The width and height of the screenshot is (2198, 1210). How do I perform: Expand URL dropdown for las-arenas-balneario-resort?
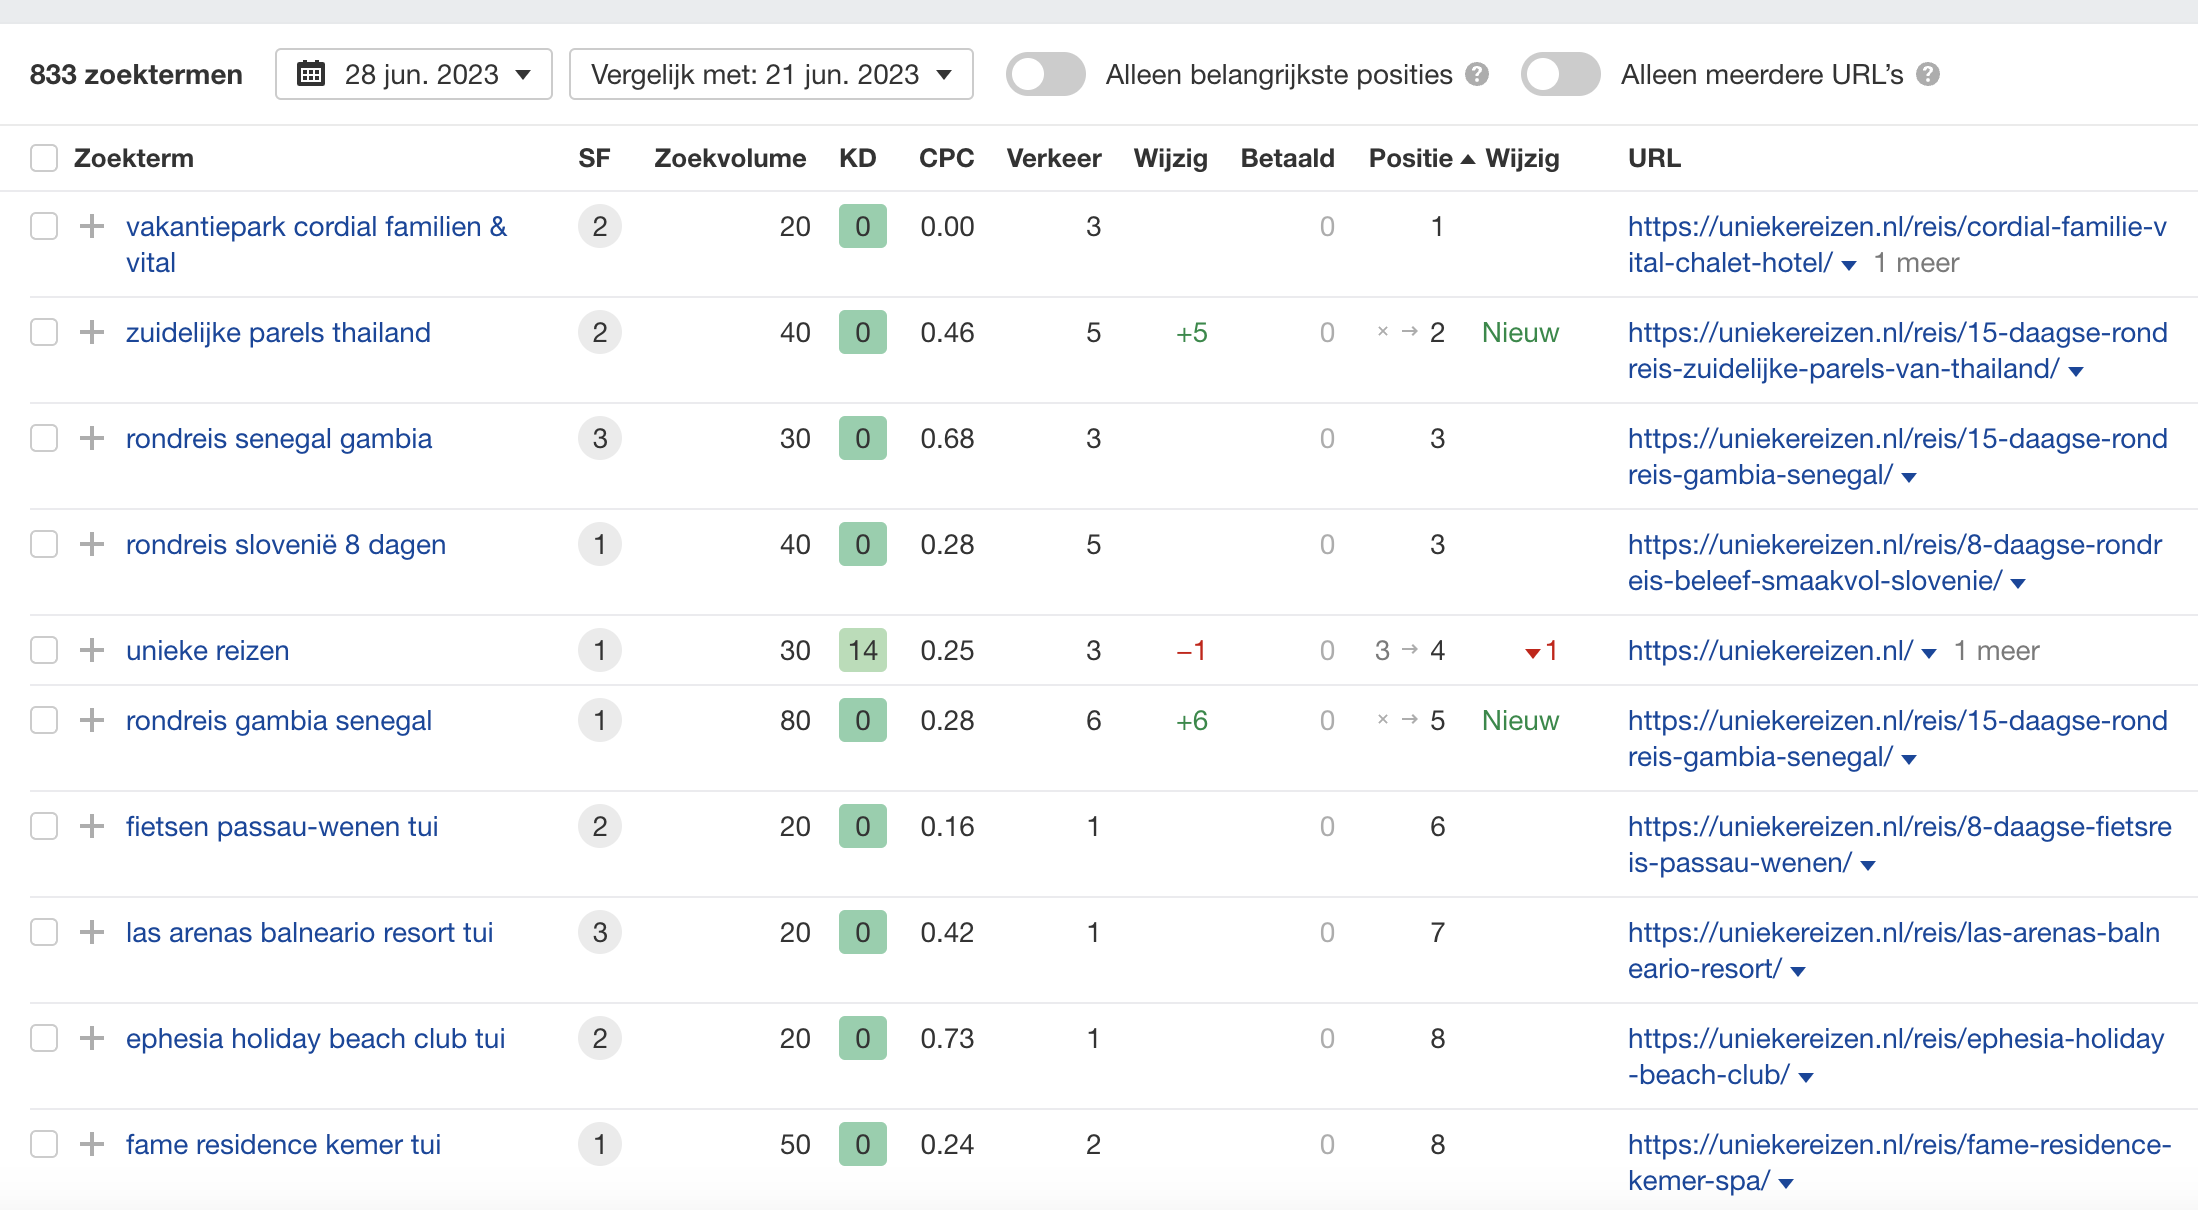tap(1798, 971)
